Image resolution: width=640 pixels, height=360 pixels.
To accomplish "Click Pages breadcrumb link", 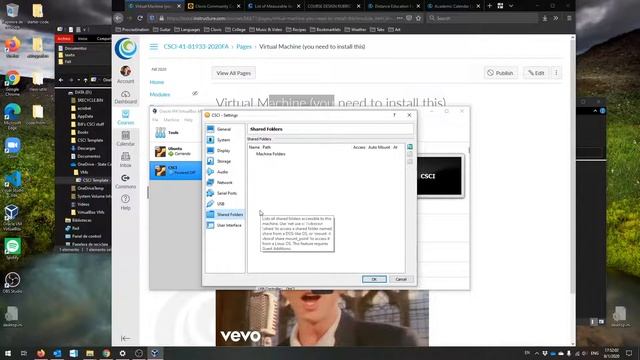I will pos(244,47).
